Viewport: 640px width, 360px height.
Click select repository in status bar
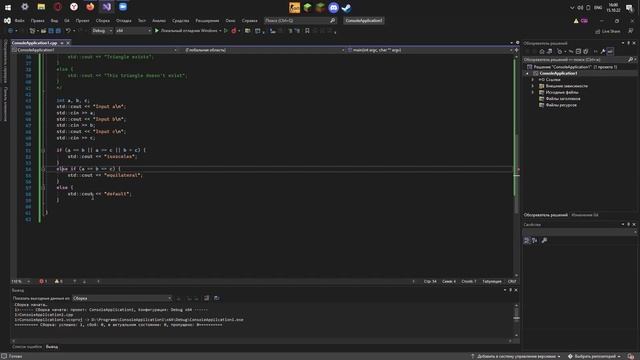pyautogui.click(x=594, y=356)
